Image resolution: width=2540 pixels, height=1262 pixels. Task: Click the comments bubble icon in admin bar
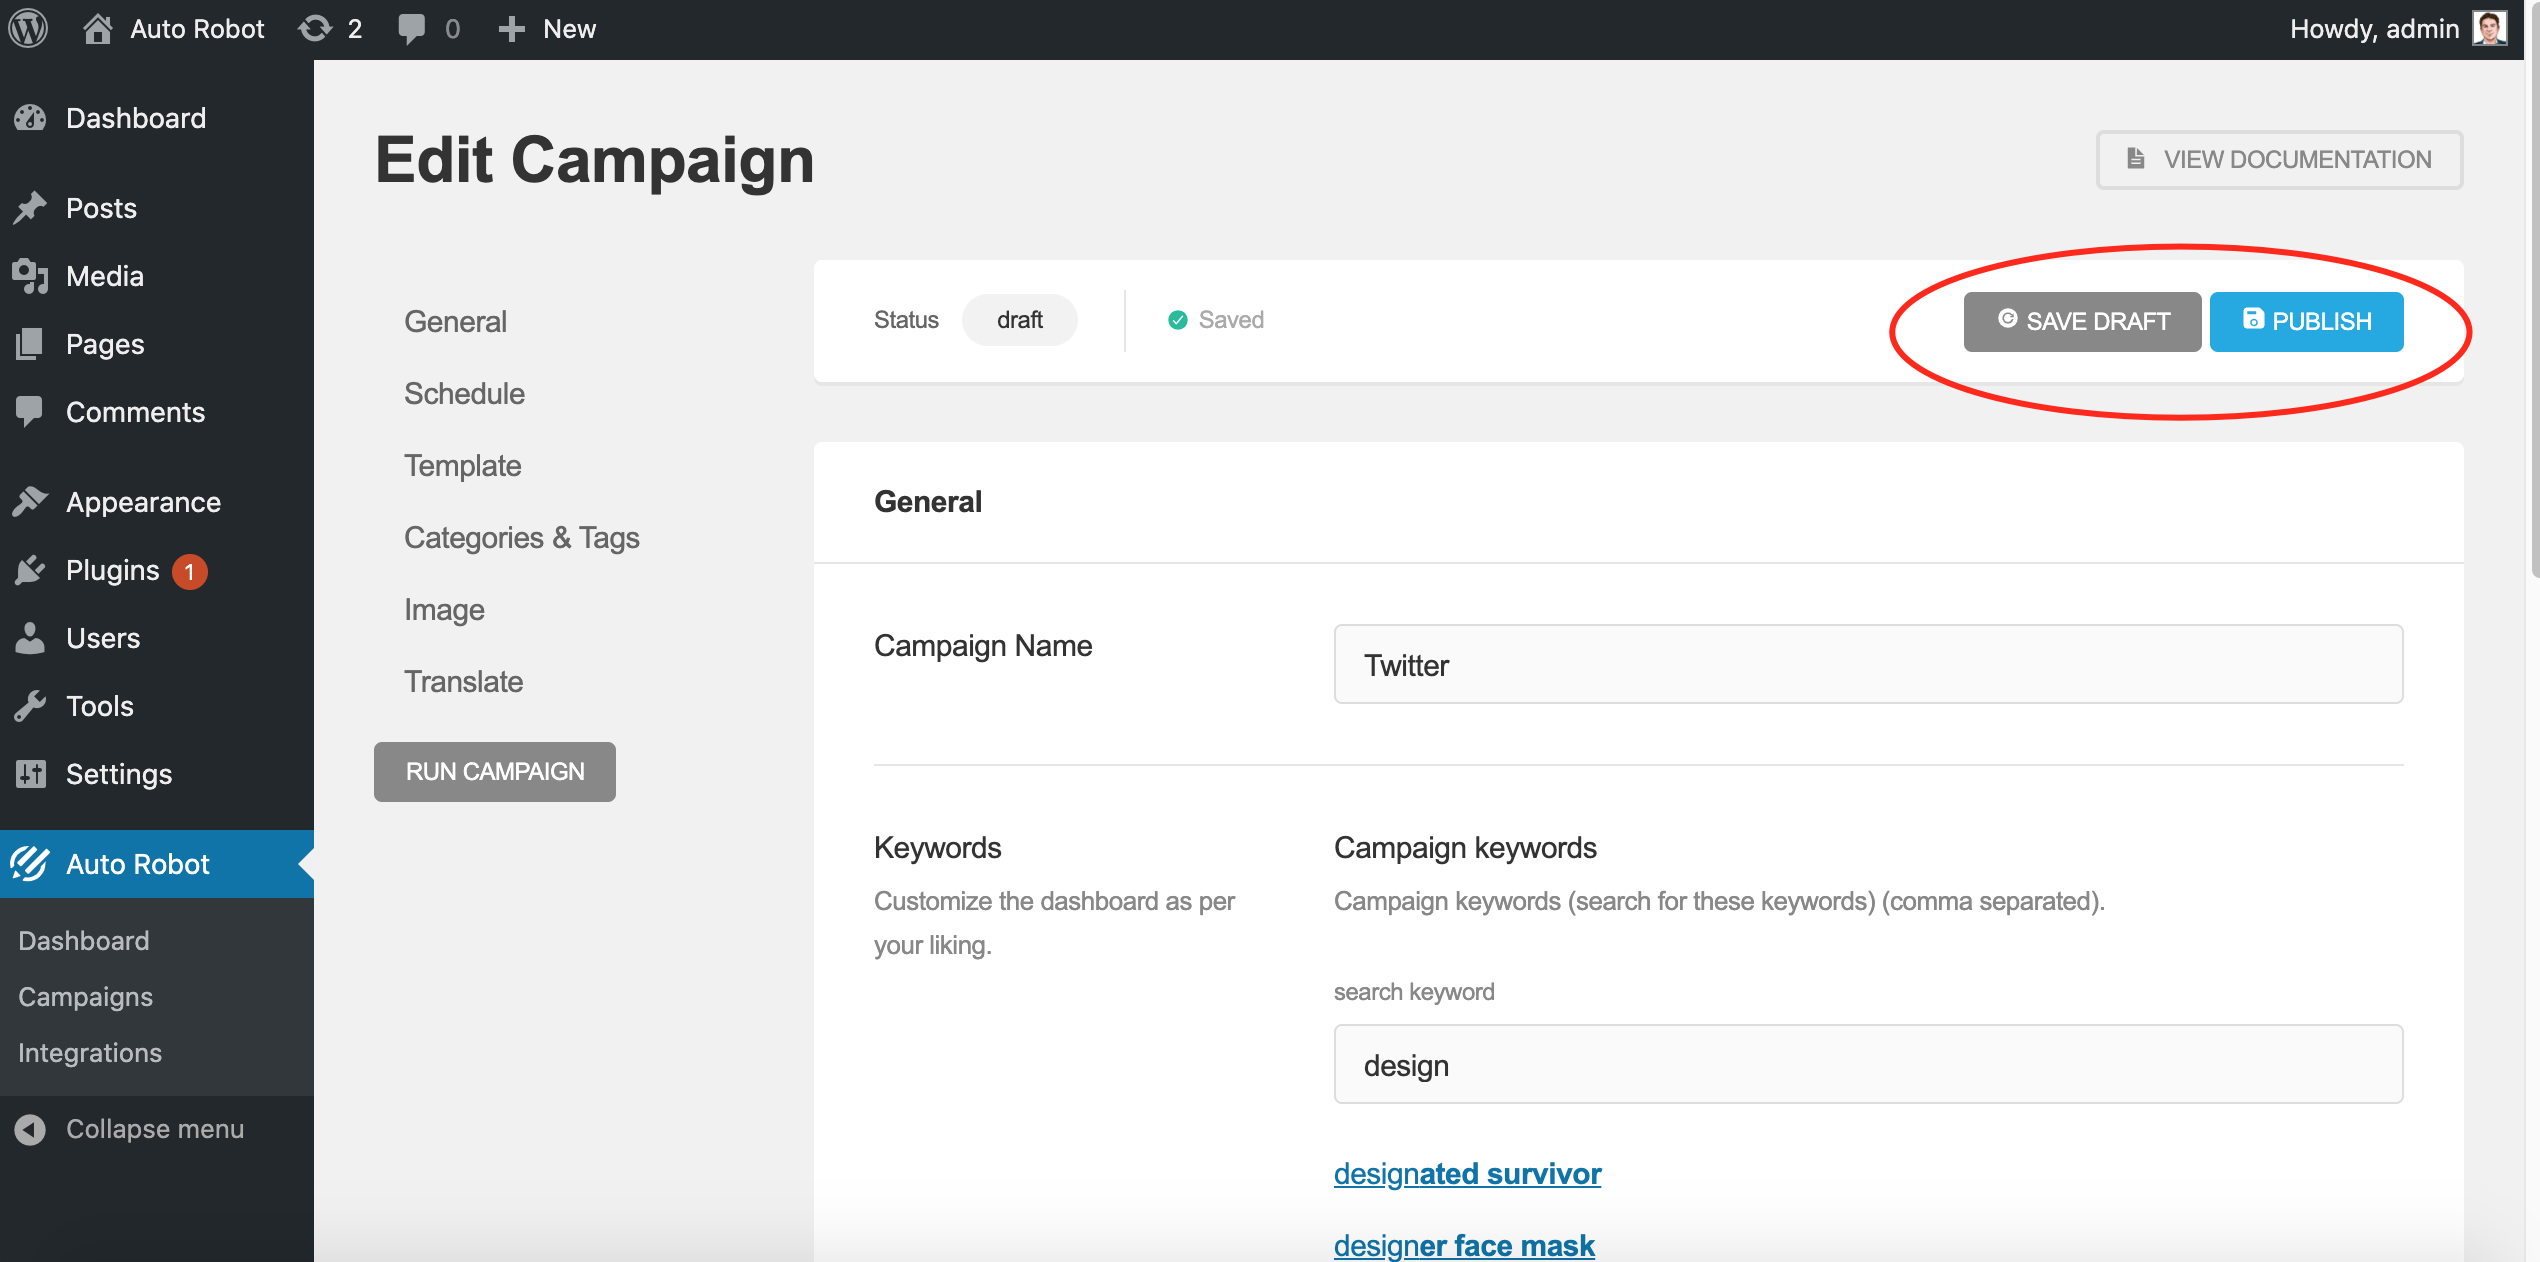(411, 28)
